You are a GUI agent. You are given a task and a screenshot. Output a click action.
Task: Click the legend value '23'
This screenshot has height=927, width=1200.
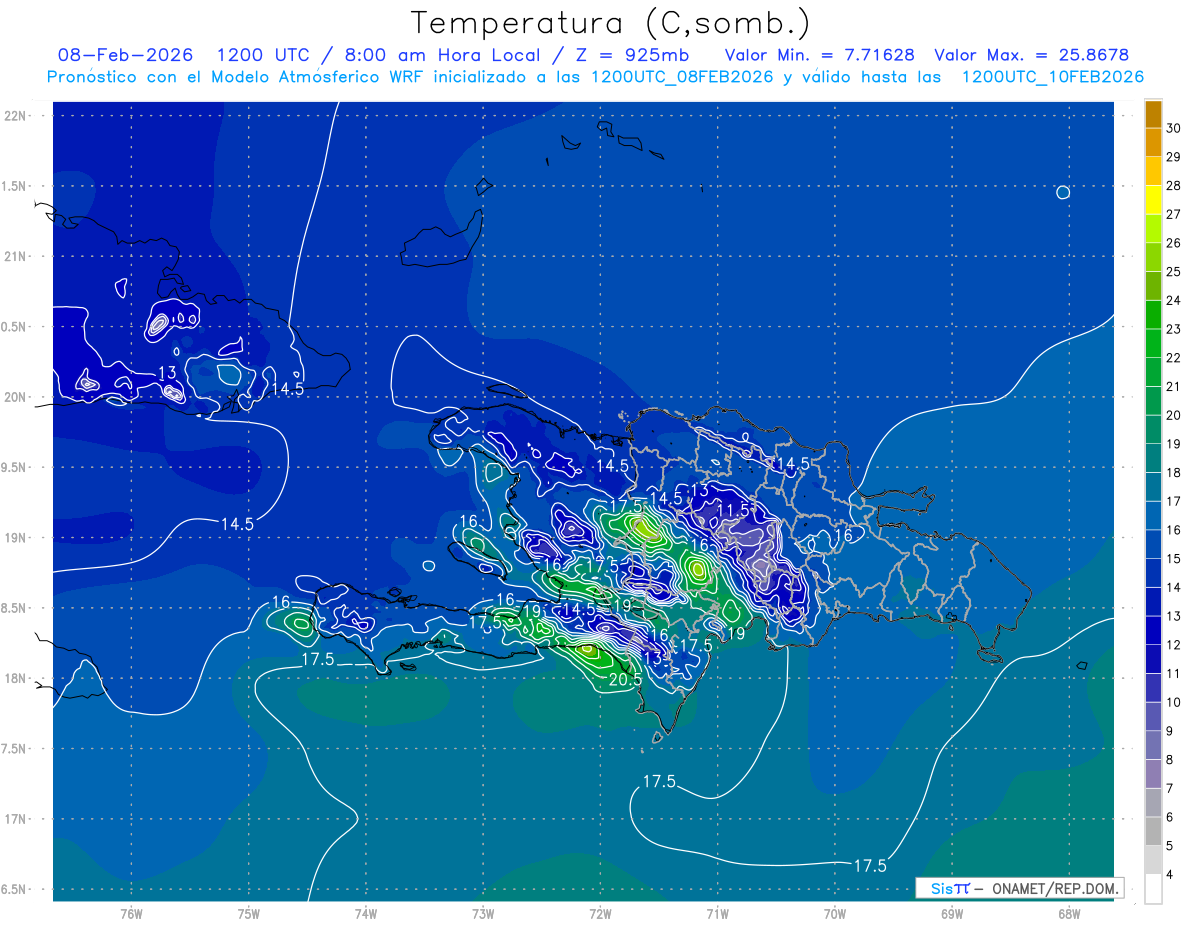(x=1173, y=329)
